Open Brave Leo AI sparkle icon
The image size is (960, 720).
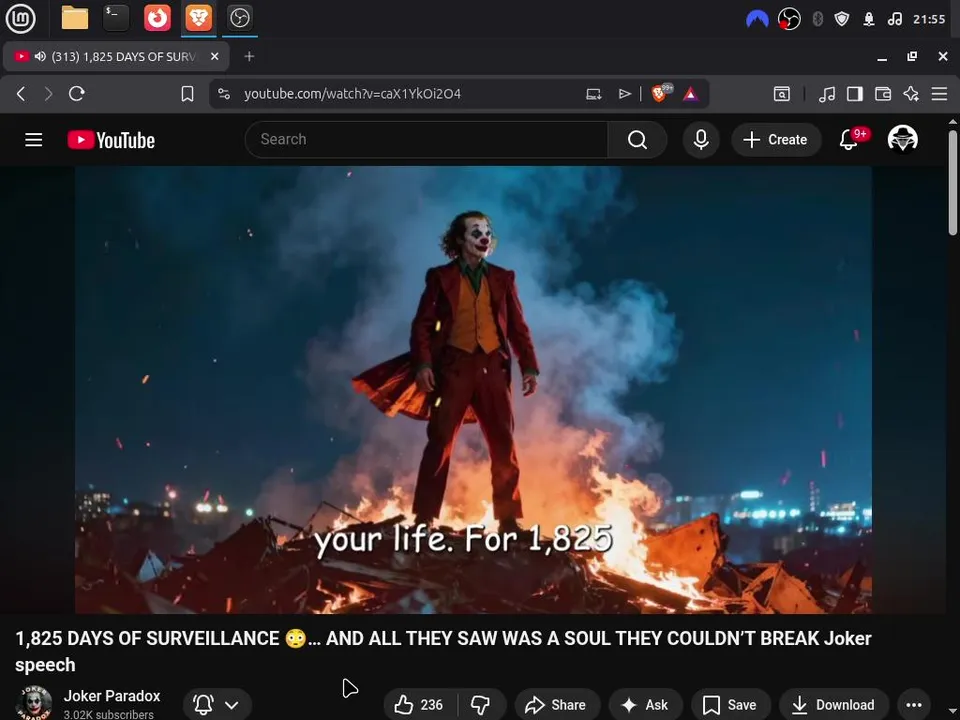click(x=911, y=94)
